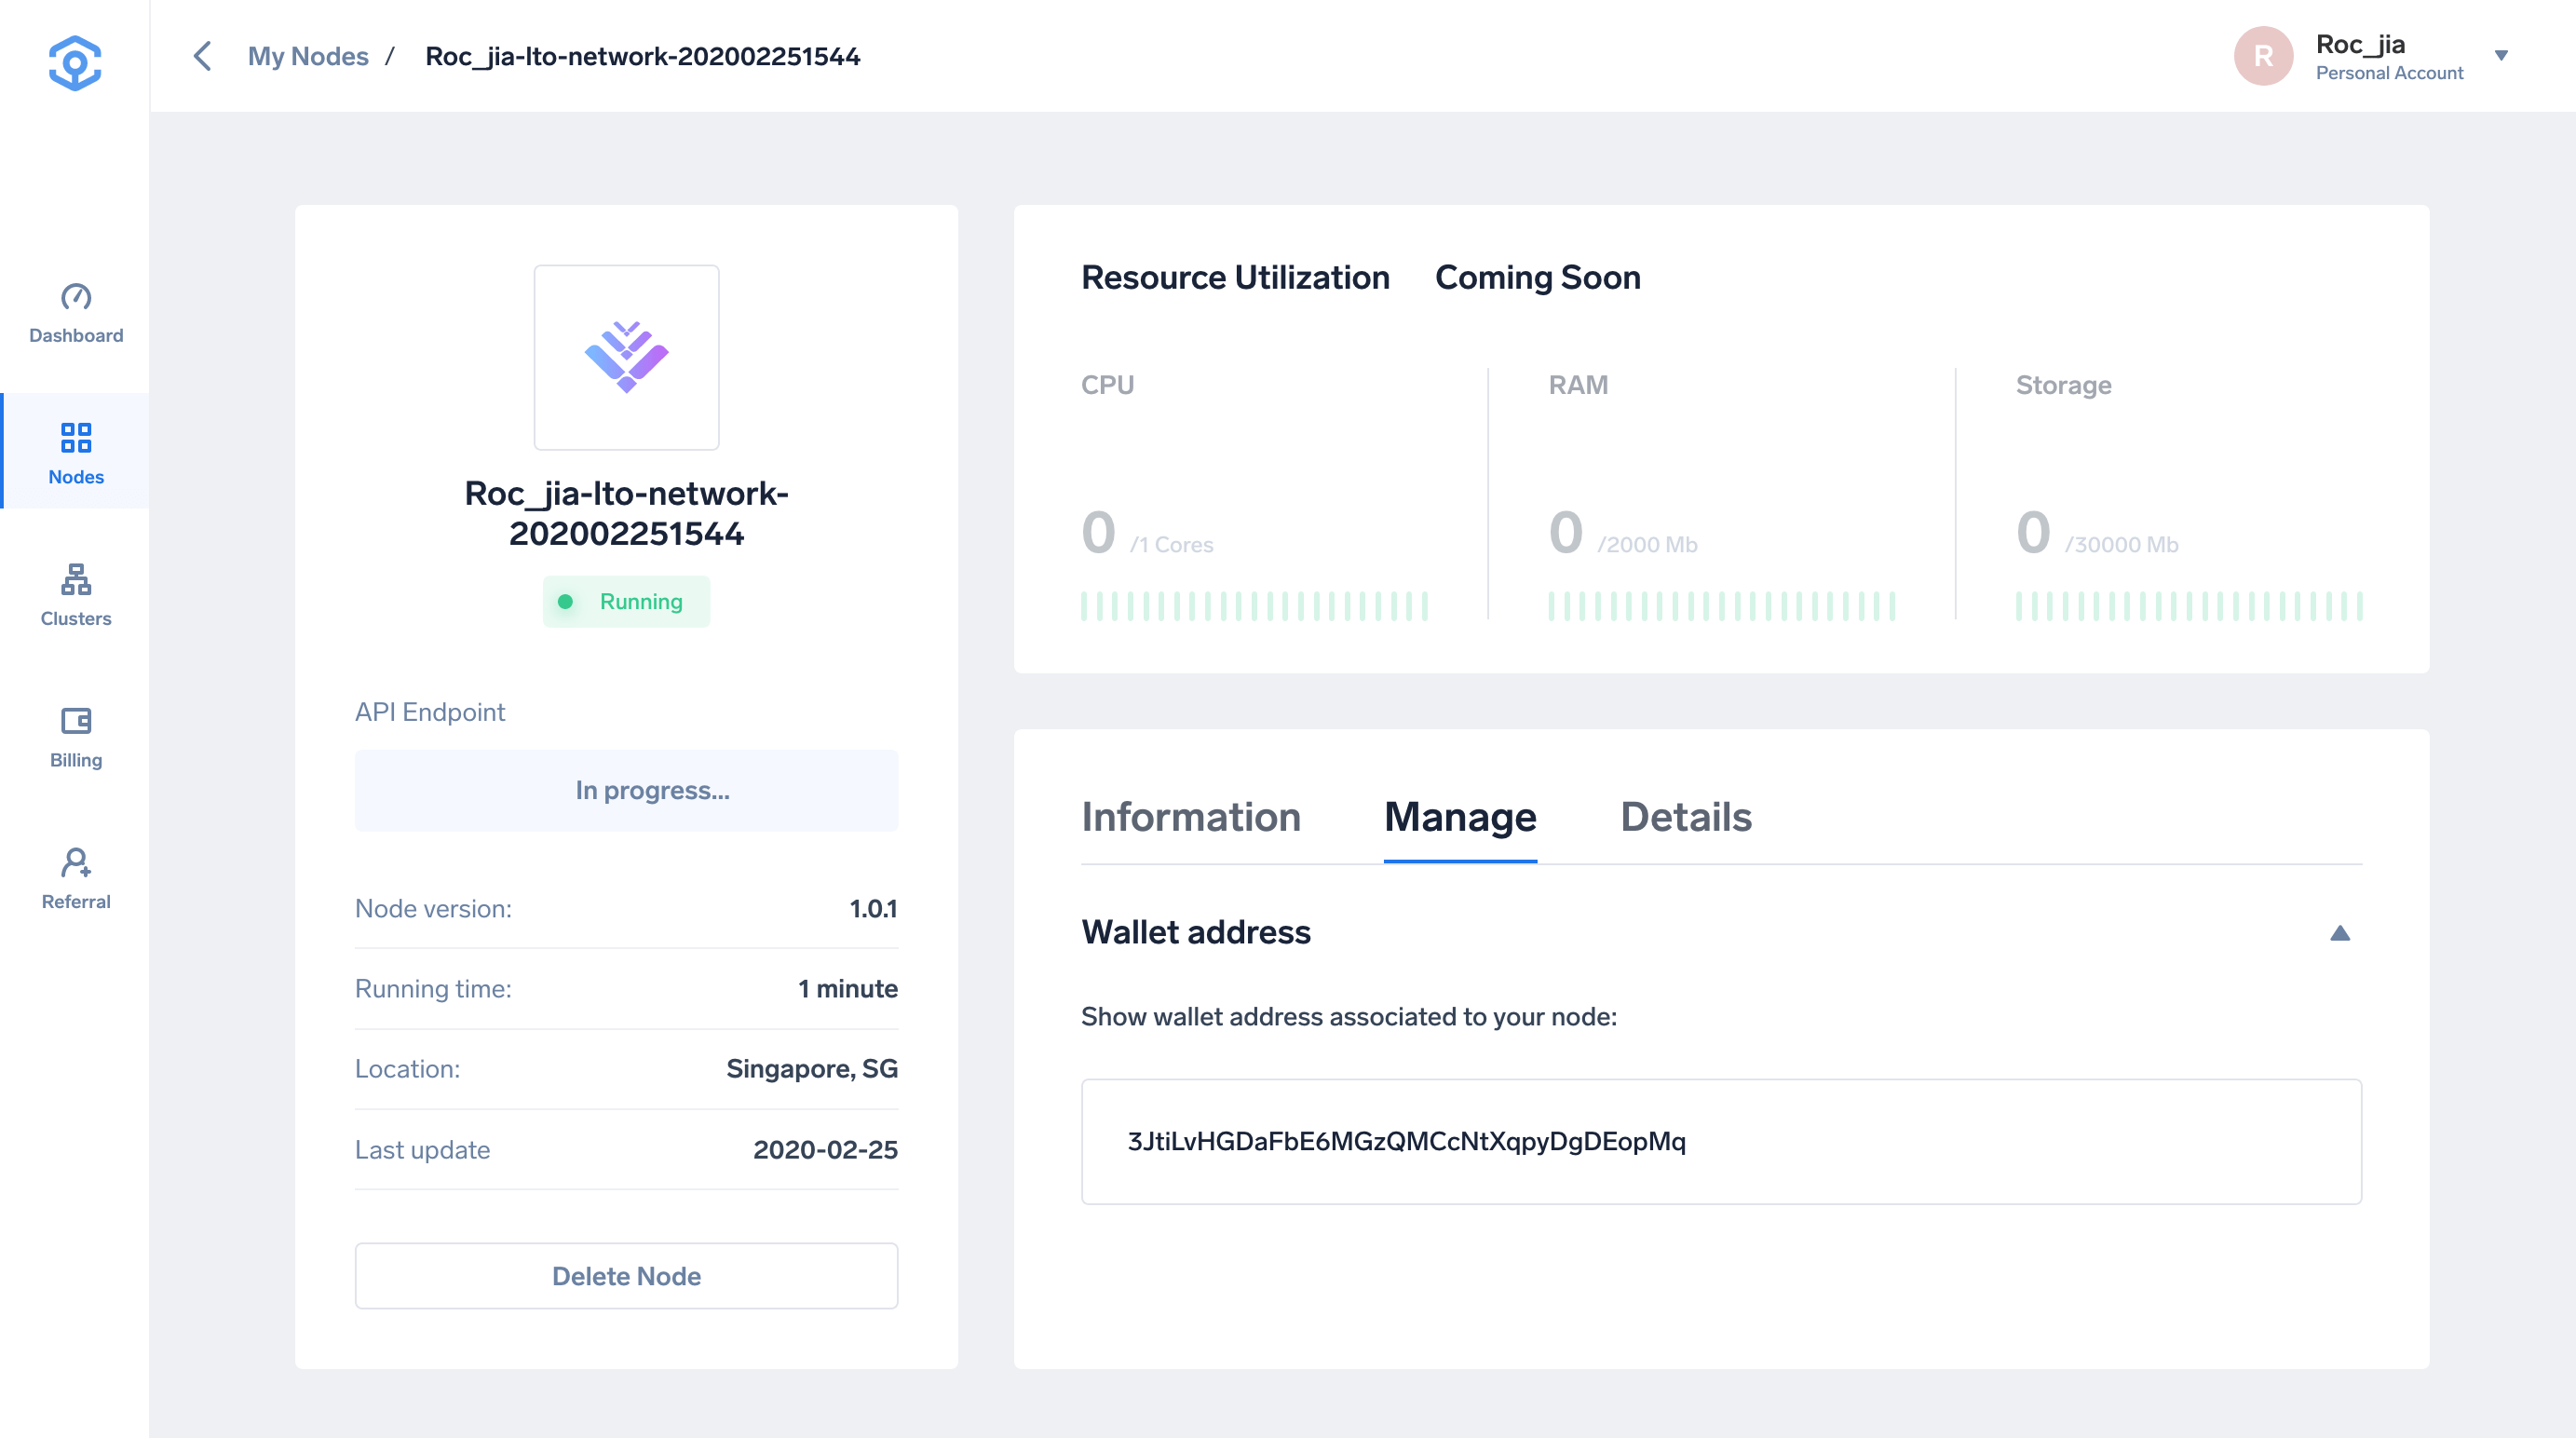Screen dimensions: 2576x1438
Task: Click the In progress API endpoint box
Action: coord(626,791)
